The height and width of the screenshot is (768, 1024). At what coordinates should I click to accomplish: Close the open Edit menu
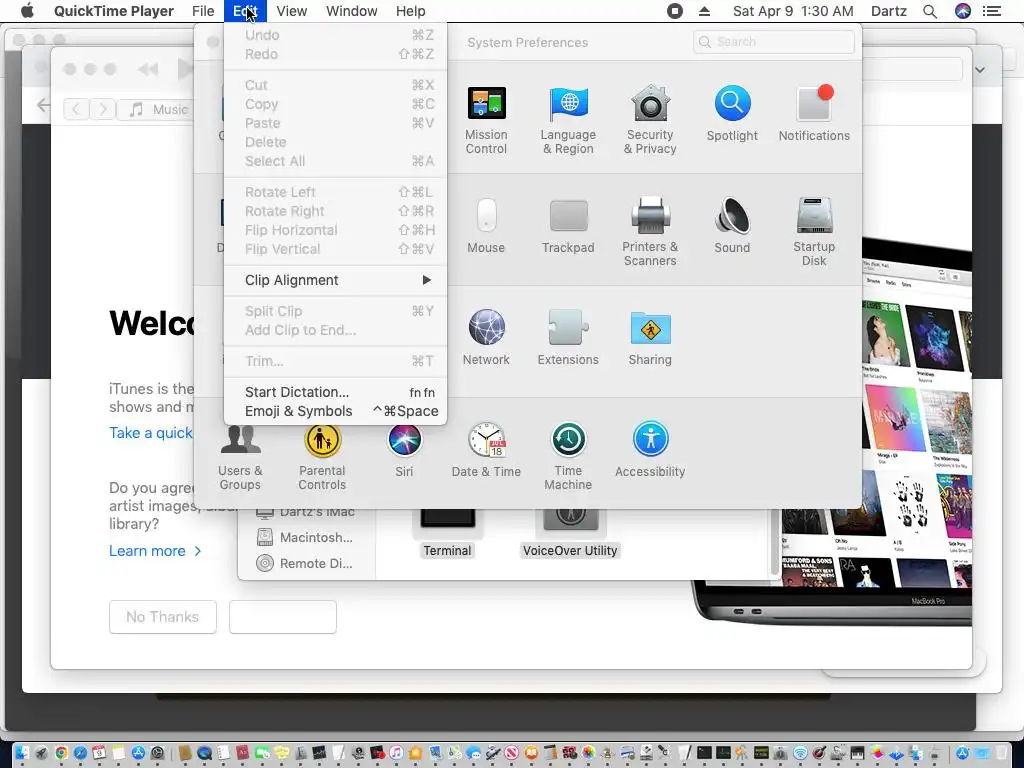[x=245, y=11]
